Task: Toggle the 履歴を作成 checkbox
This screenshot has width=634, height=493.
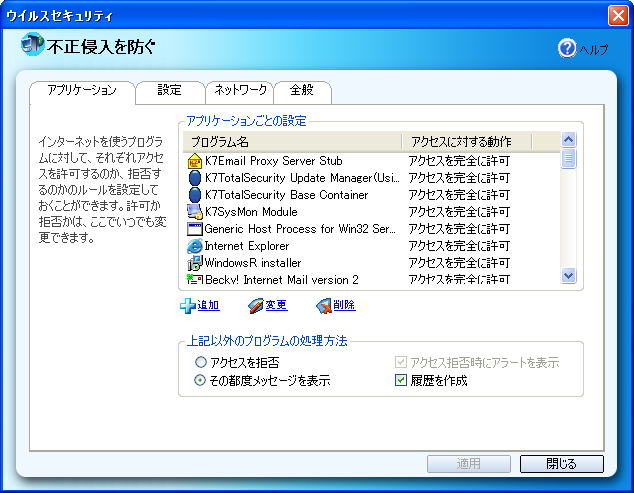Action: (x=401, y=380)
